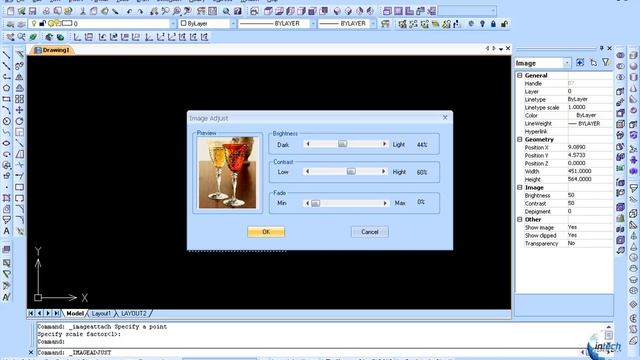This screenshot has width=640, height=360.
Task: Click the Select Objects cursor icon
Action: pos(593,62)
